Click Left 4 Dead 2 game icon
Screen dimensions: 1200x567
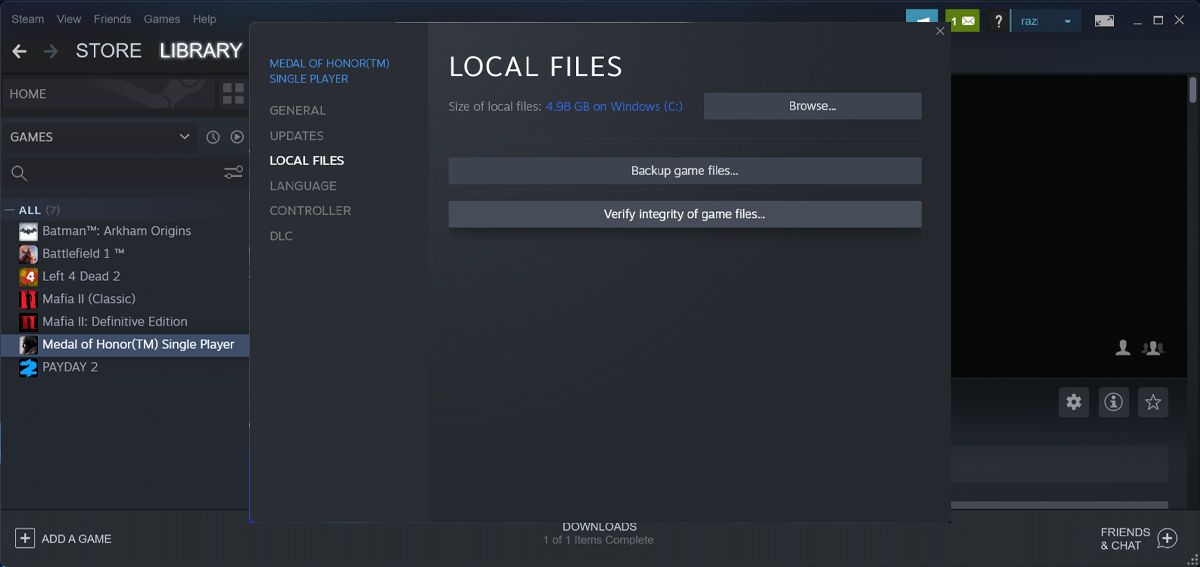point(28,277)
